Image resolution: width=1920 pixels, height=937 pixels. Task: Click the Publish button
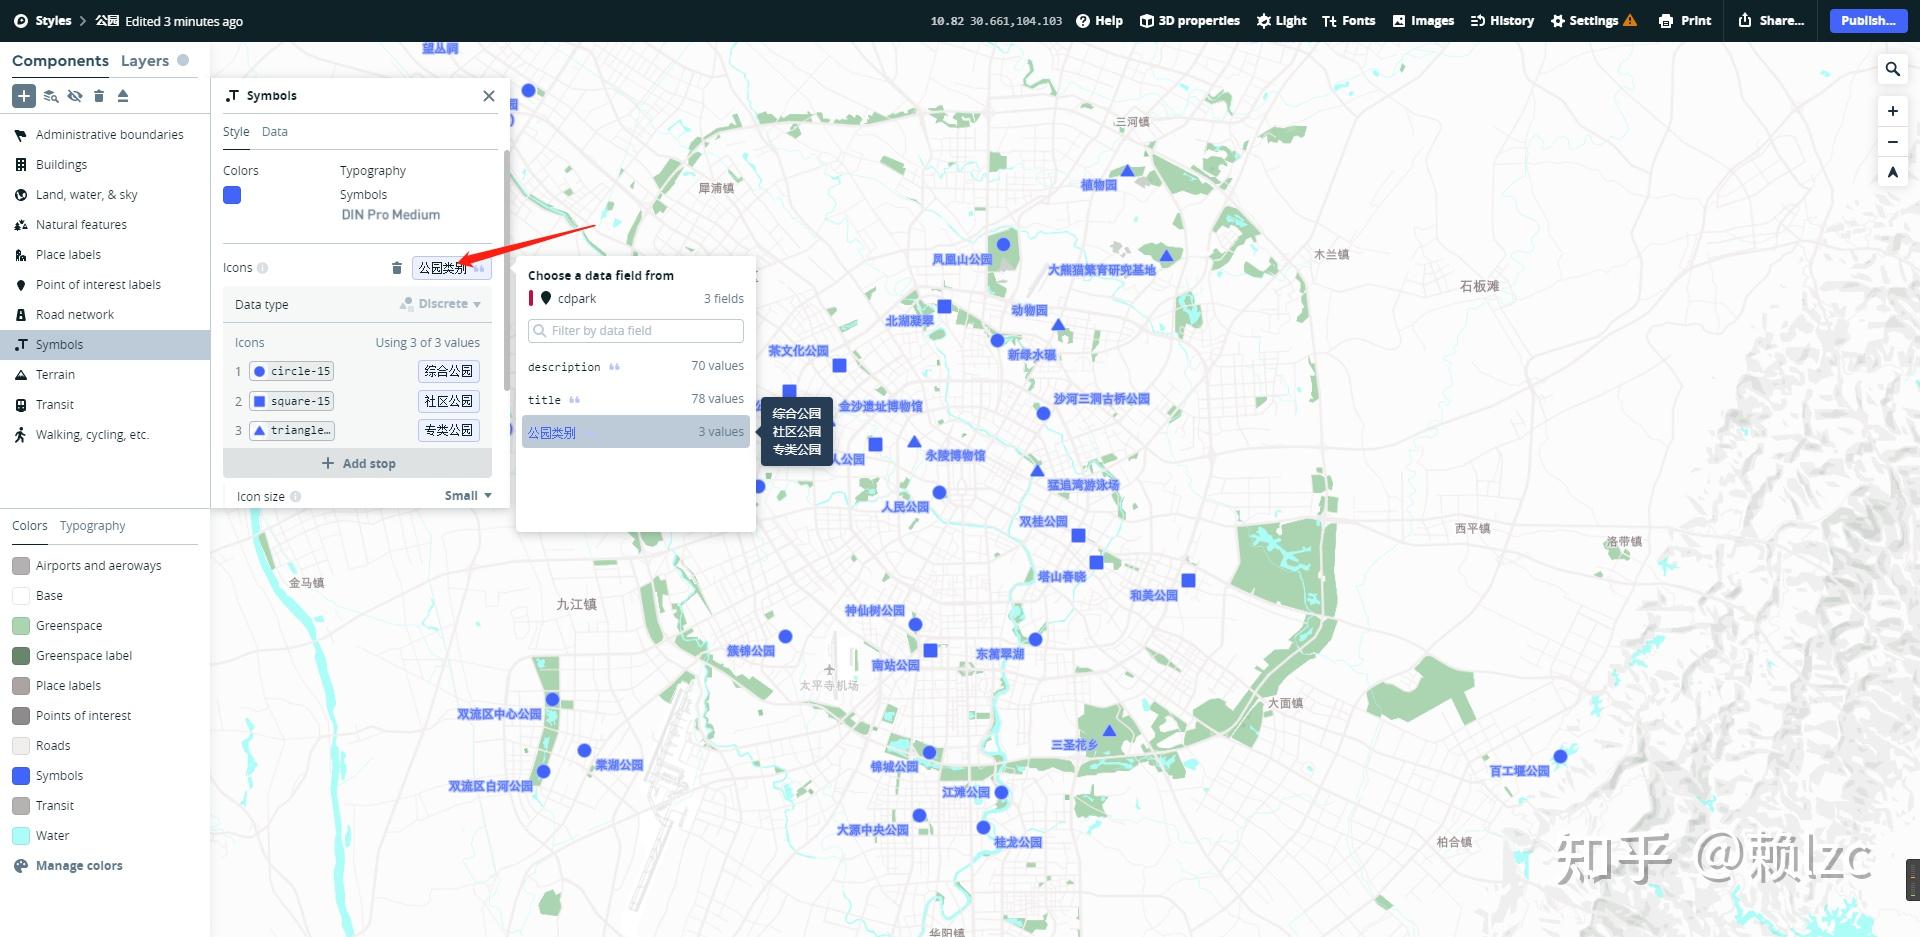pos(1866,20)
